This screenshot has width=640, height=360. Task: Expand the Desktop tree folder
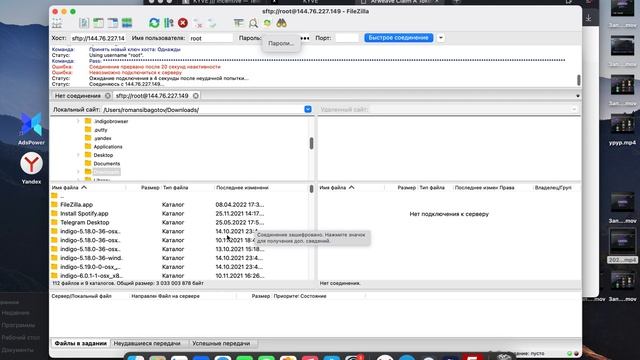[x=78, y=155]
